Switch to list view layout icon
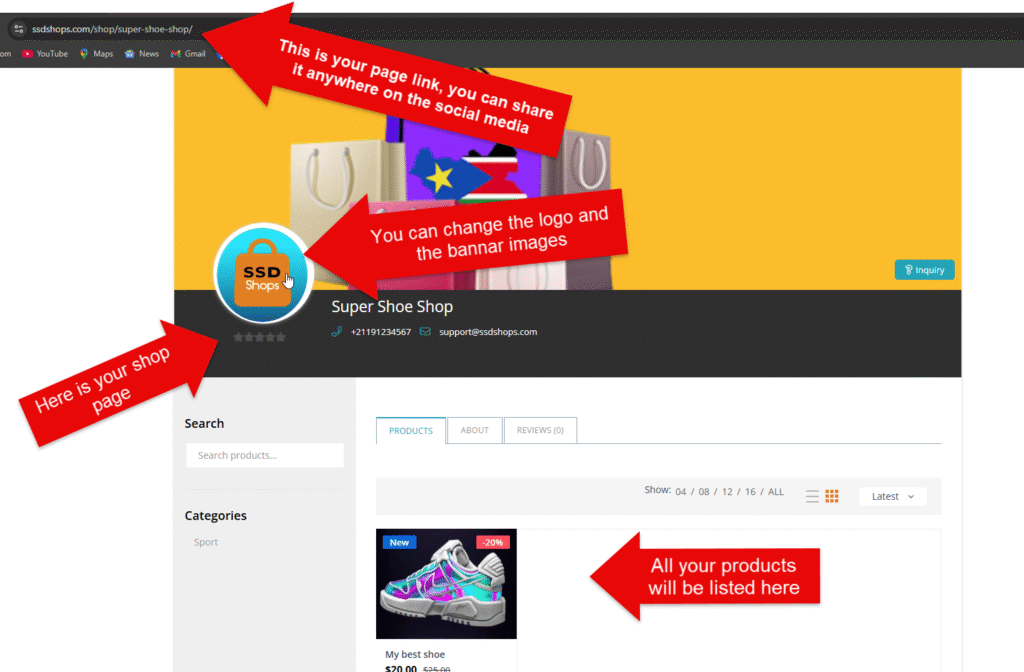1024x672 pixels. 812,496
